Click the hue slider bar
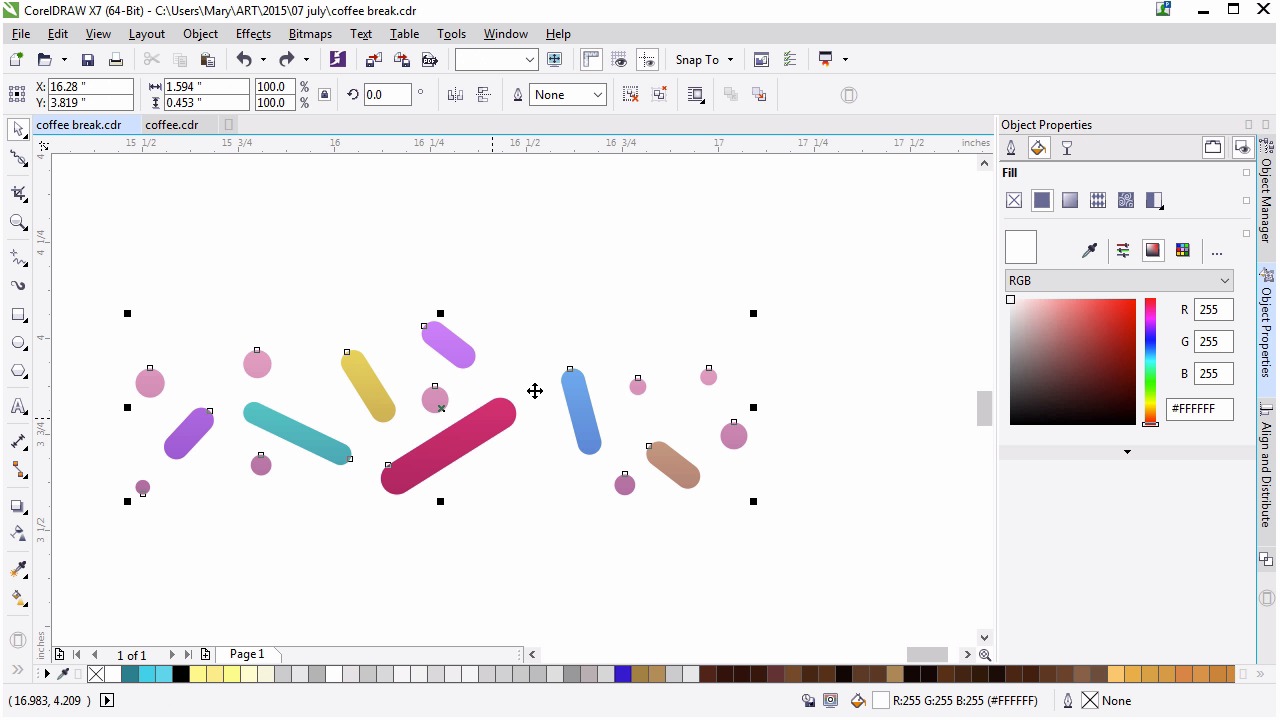Image resolution: width=1280 pixels, height=720 pixels. (x=1150, y=362)
